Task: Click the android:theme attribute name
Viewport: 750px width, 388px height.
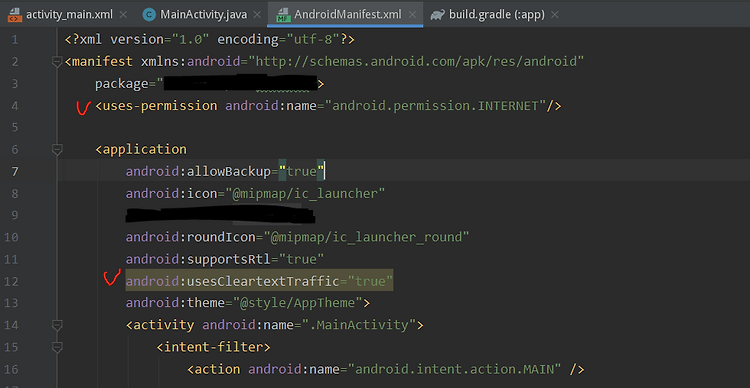Action: 175,303
